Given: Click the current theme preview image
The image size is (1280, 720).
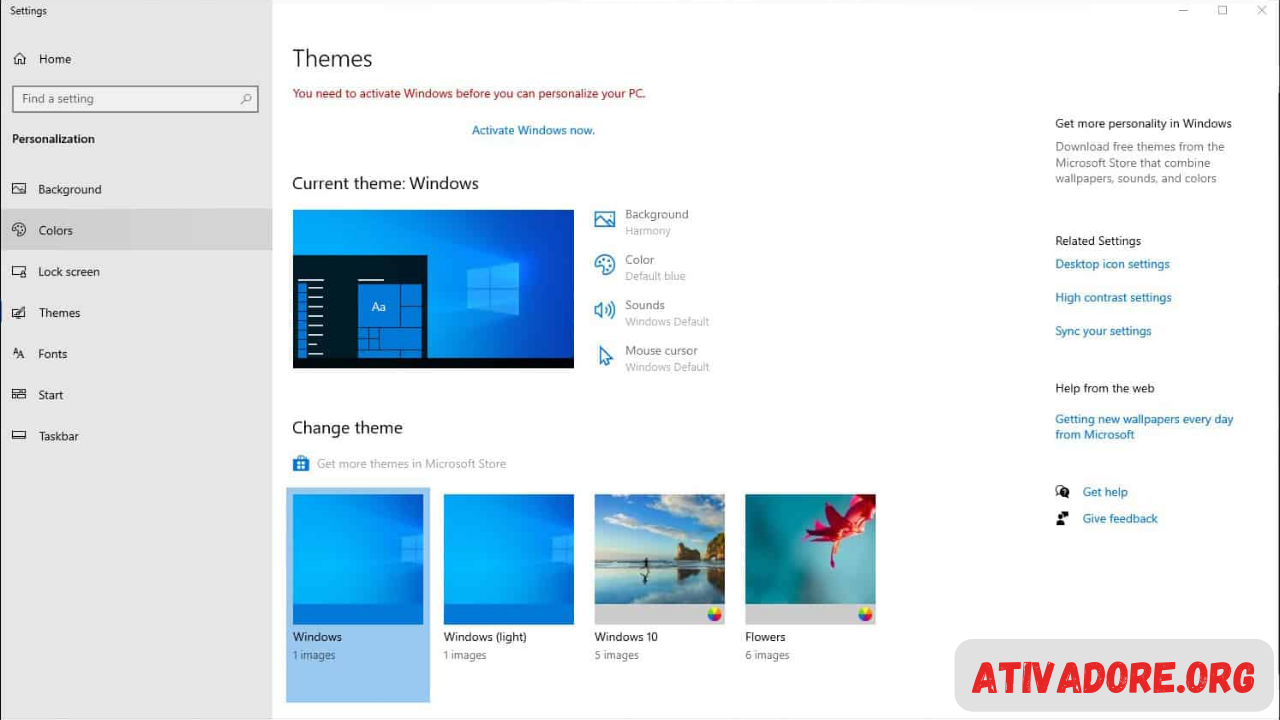Looking at the screenshot, I should point(433,289).
